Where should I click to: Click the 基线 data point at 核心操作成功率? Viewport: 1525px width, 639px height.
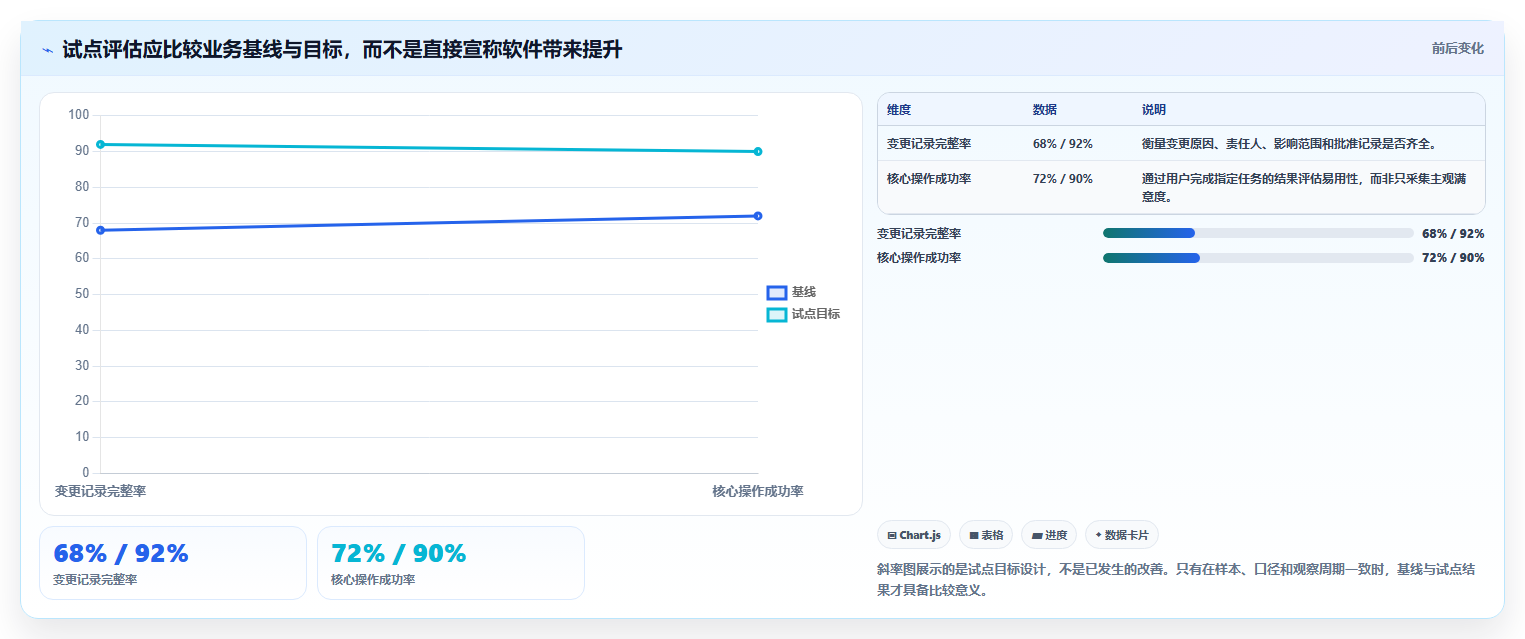tap(758, 216)
